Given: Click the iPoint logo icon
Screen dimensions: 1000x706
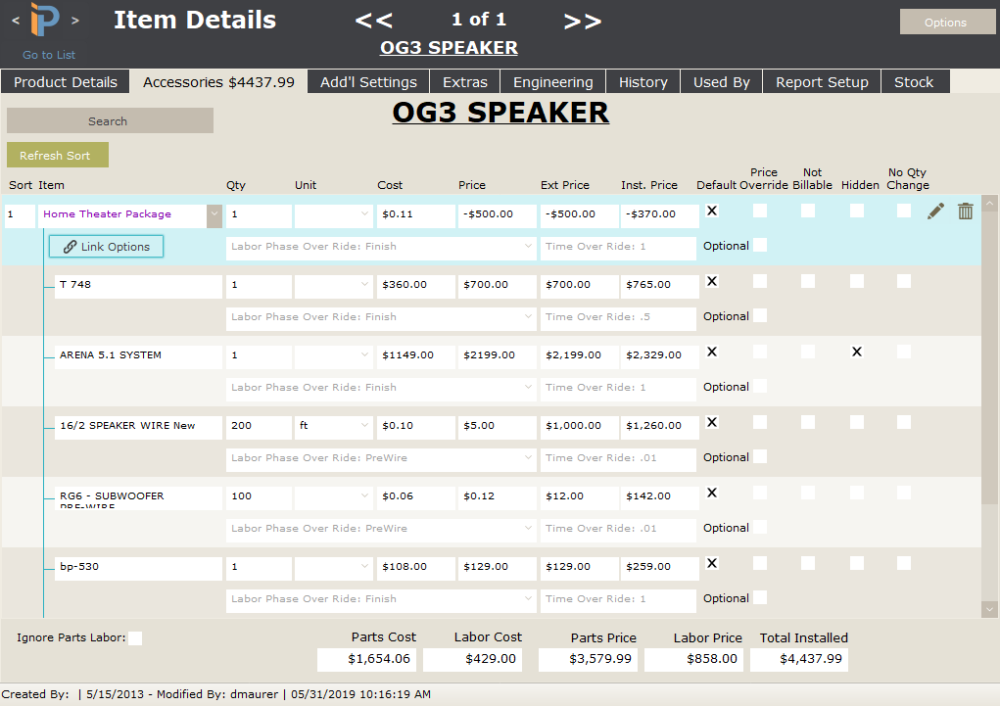Looking at the screenshot, I should point(46,20).
